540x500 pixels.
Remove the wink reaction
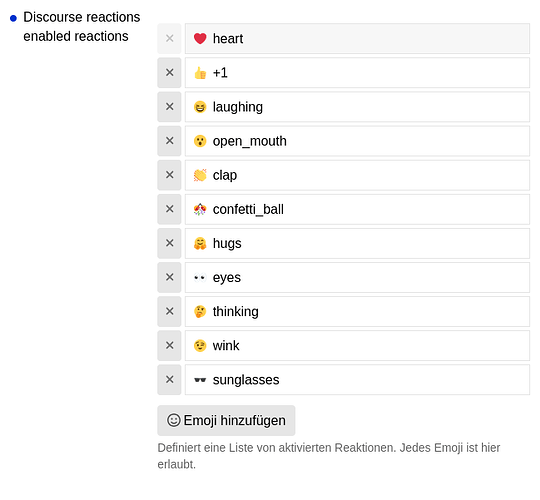[169, 345]
